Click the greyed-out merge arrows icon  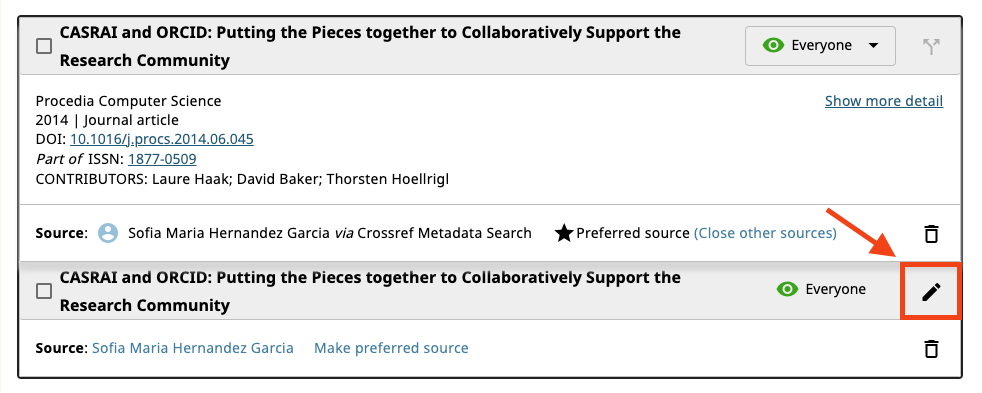[931, 46]
